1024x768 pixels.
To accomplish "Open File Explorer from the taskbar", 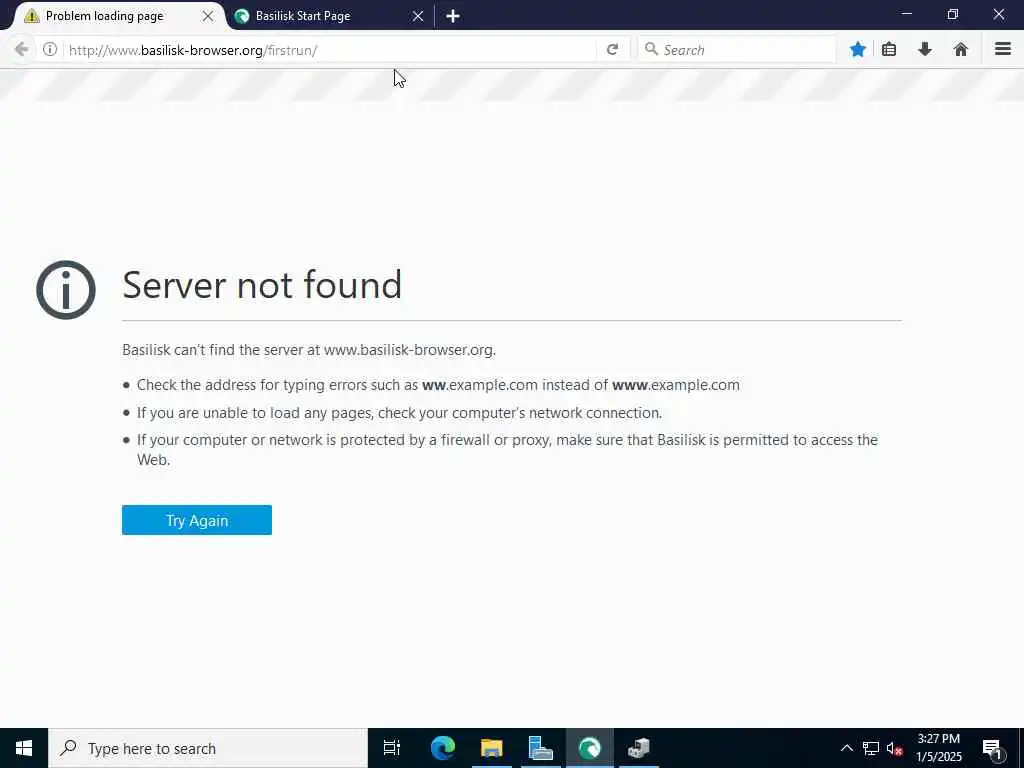I will point(491,748).
